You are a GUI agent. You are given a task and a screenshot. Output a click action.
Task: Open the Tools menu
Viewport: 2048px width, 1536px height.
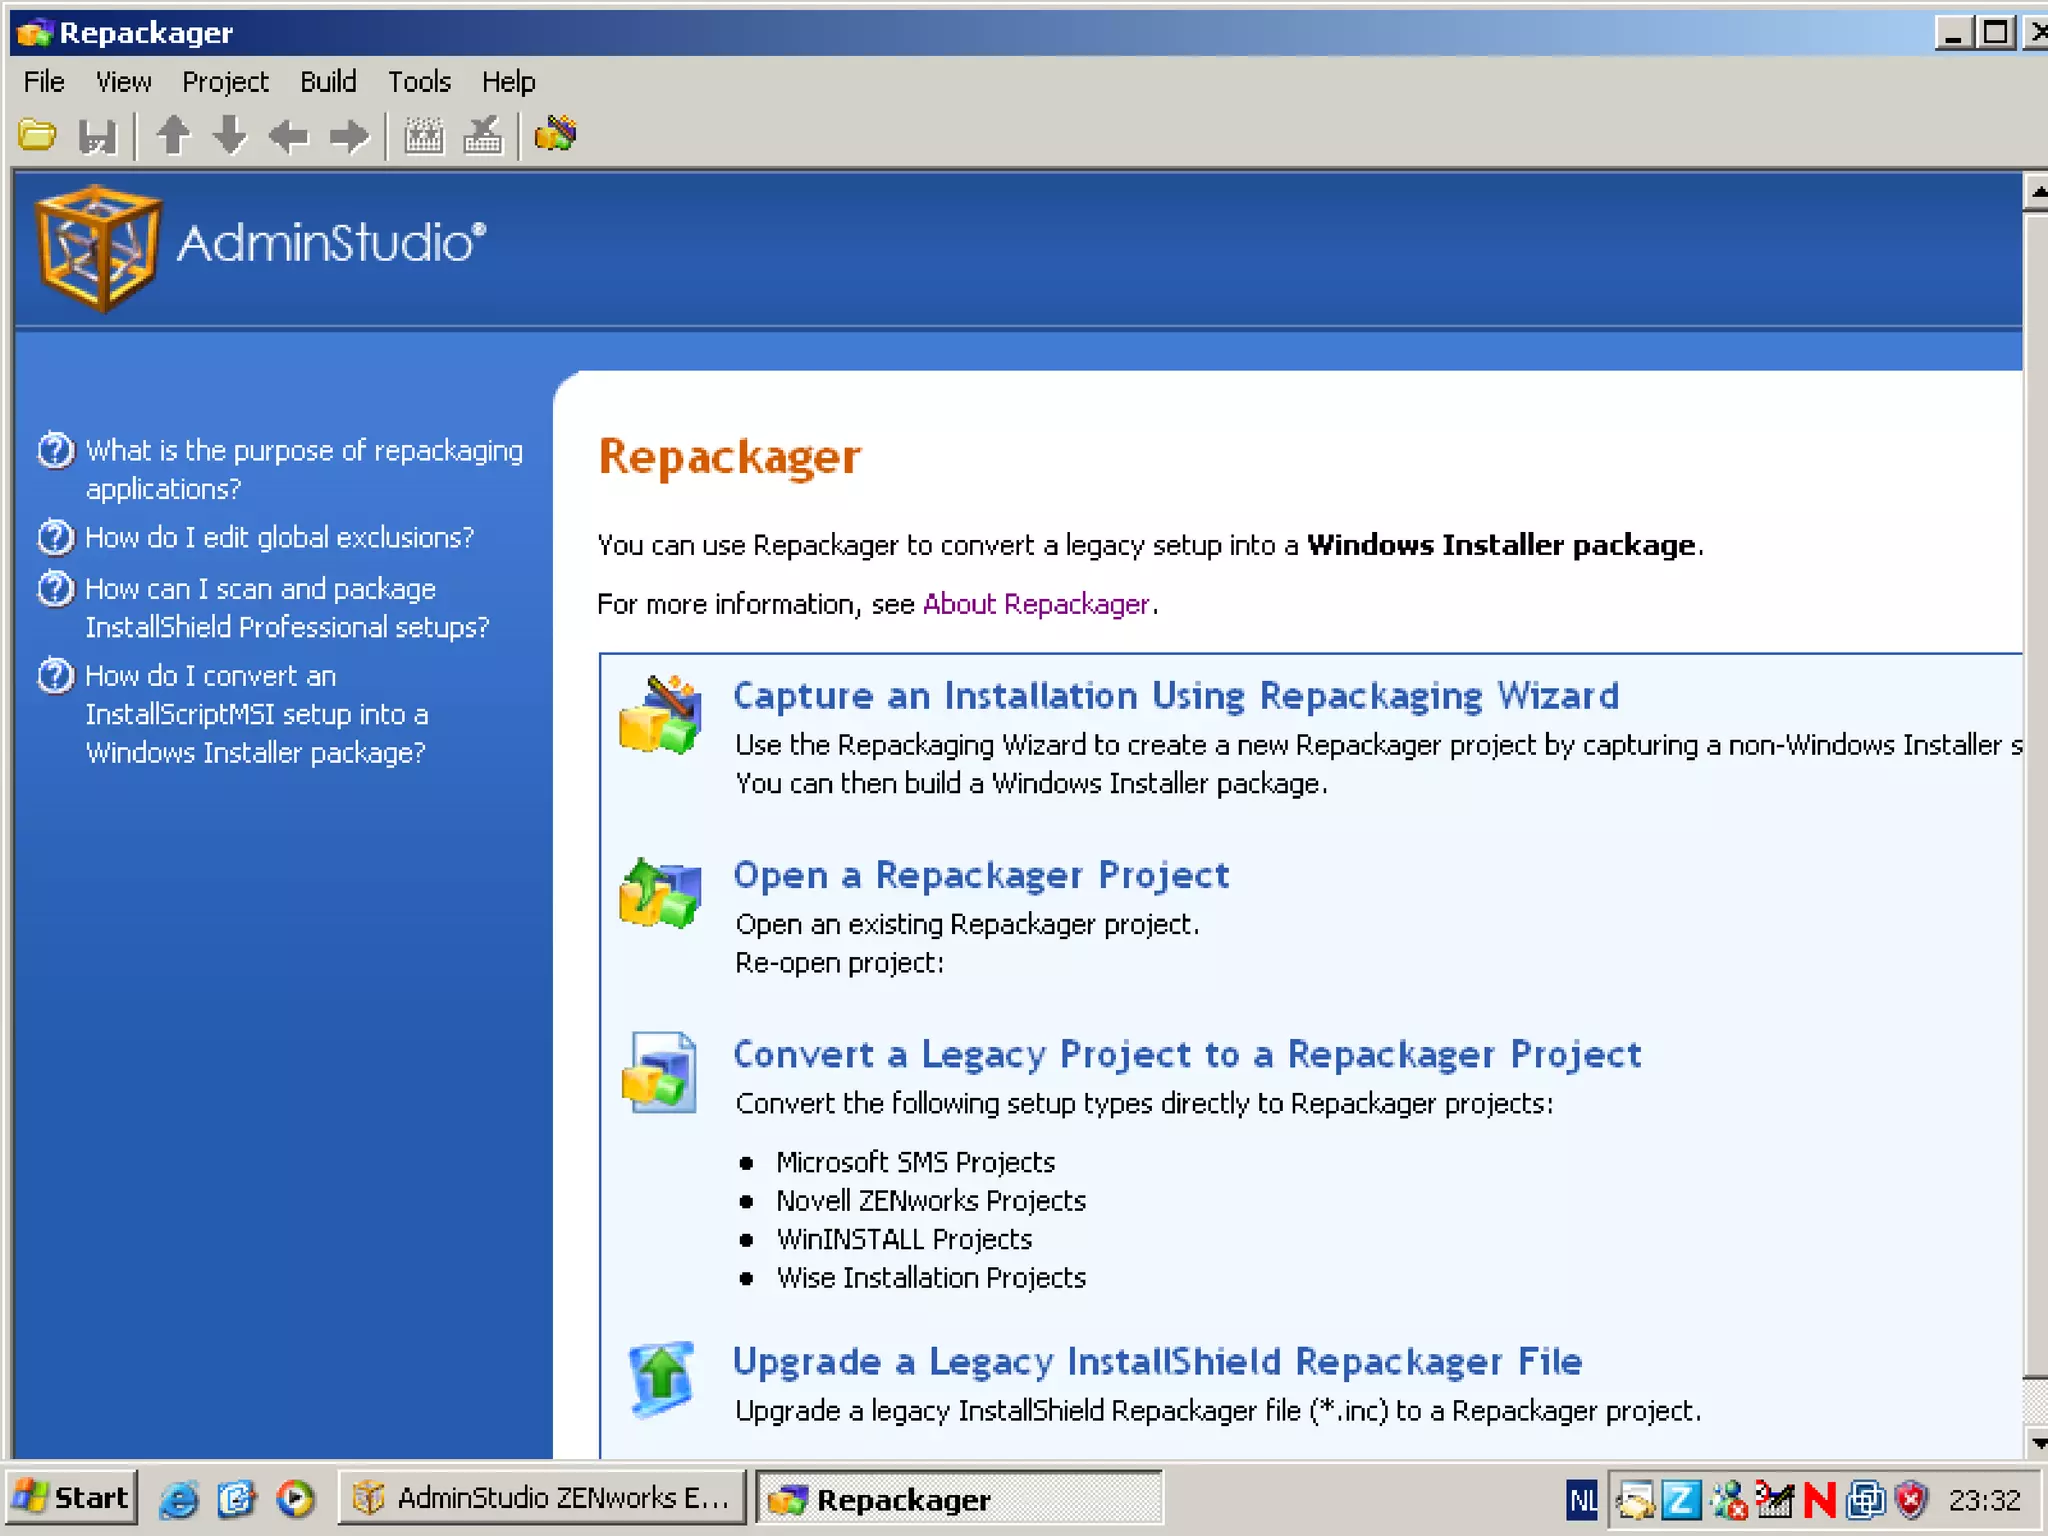pyautogui.click(x=419, y=82)
